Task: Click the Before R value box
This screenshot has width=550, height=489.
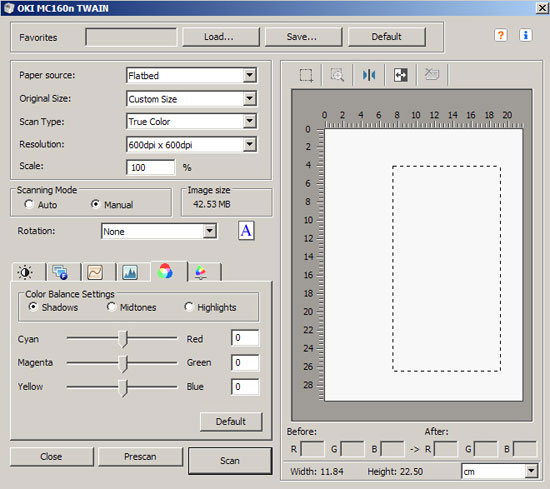Action: (x=312, y=449)
